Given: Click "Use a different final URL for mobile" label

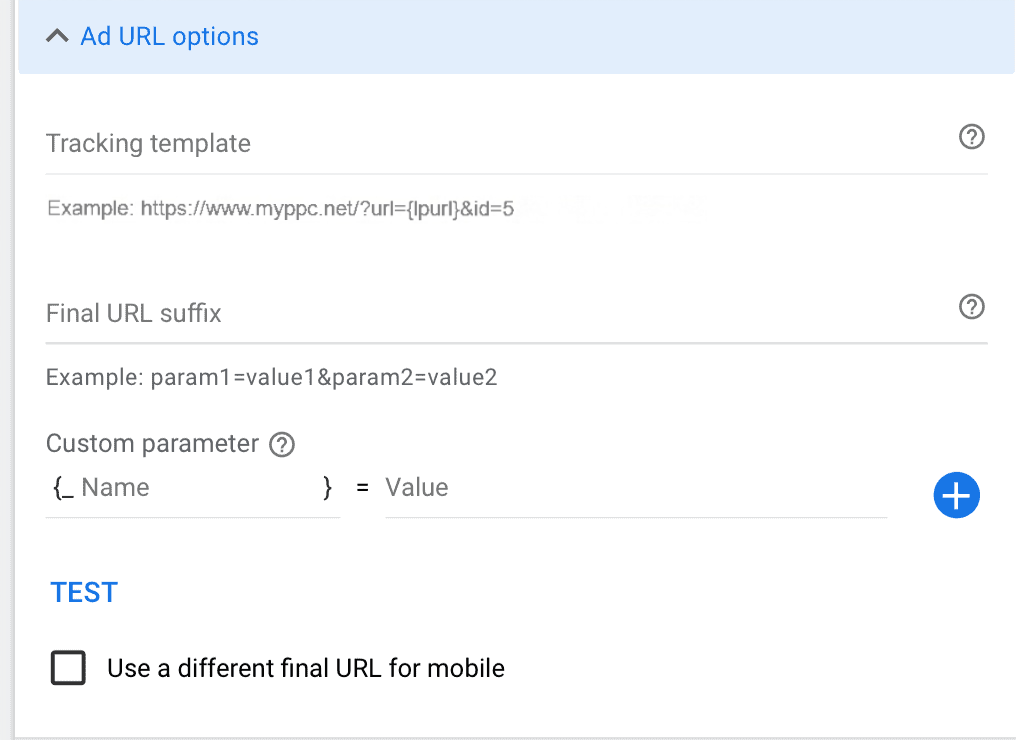Looking at the screenshot, I should pyautogui.click(x=306, y=668).
